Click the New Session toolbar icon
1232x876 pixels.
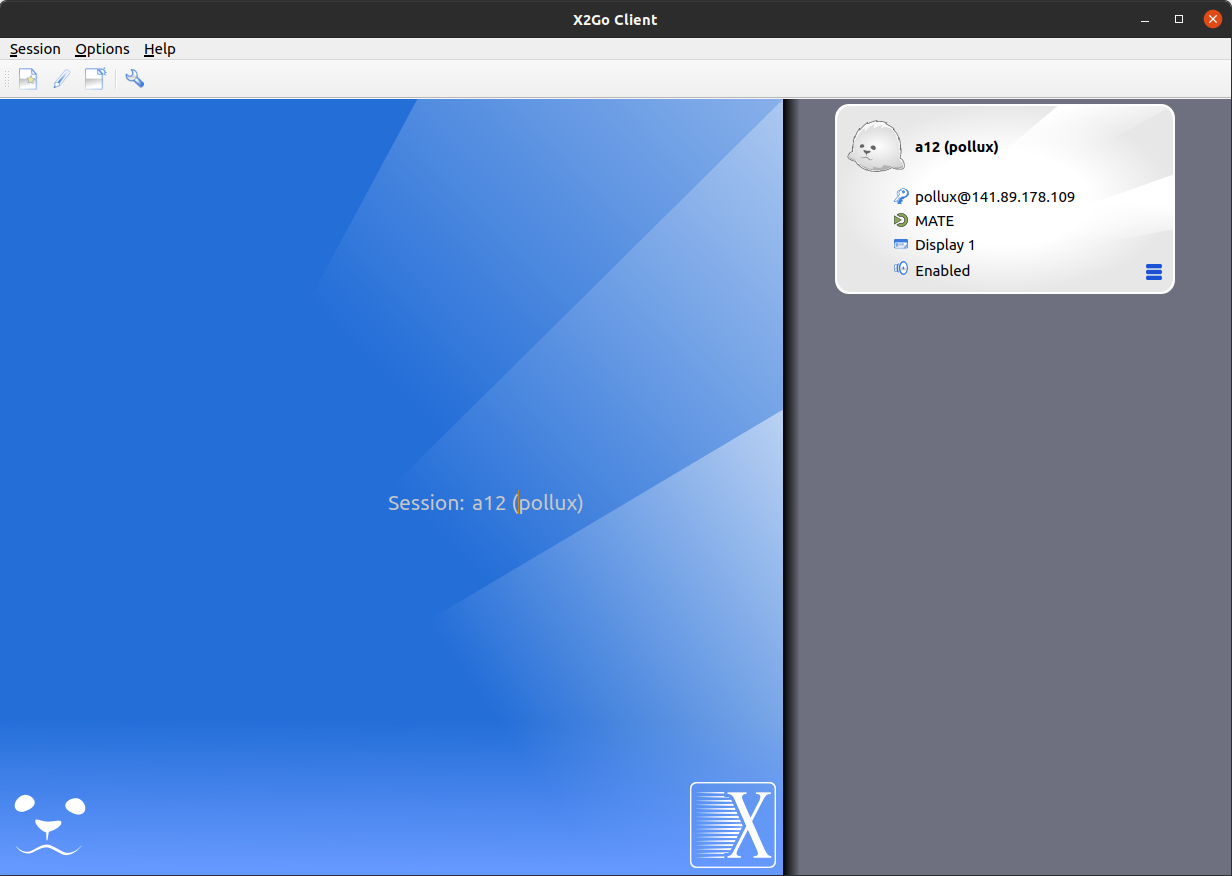click(x=28, y=79)
